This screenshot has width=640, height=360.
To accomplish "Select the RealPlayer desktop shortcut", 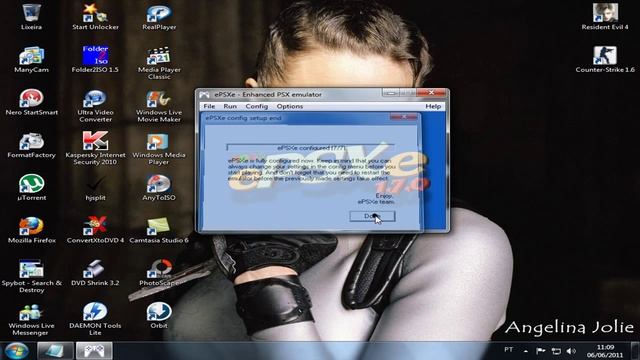I will click(x=159, y=16).
